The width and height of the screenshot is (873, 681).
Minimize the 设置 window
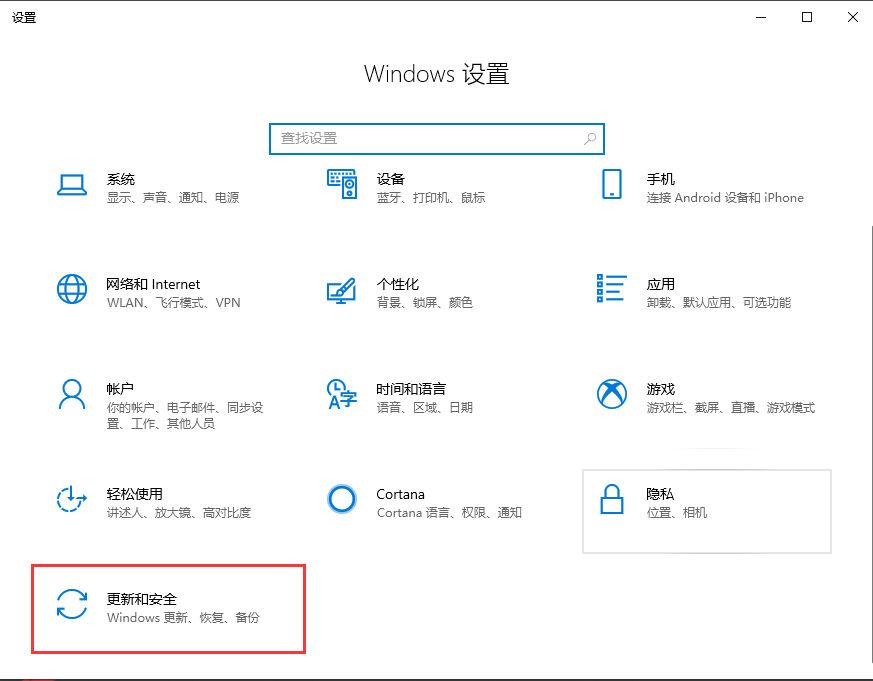[x=761, y=17]
